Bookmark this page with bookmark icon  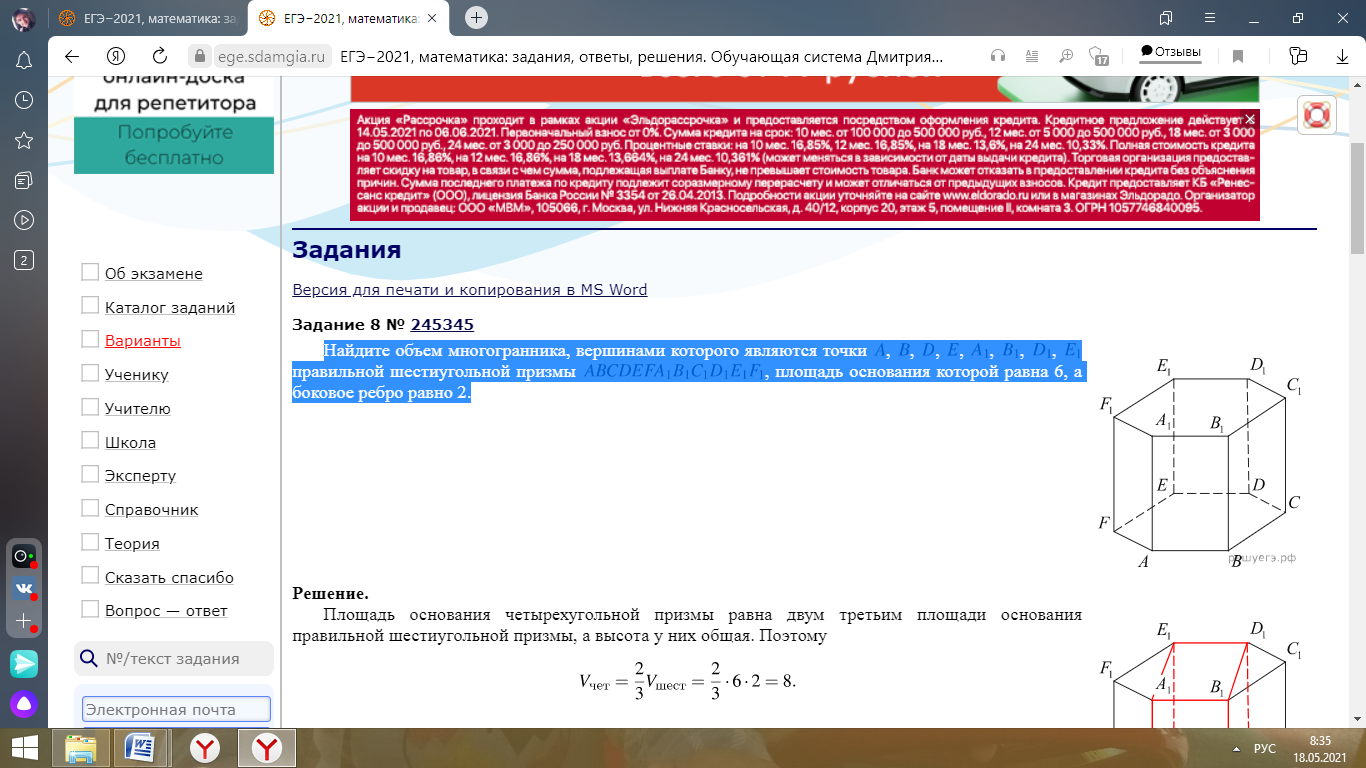pos(1238,56)
